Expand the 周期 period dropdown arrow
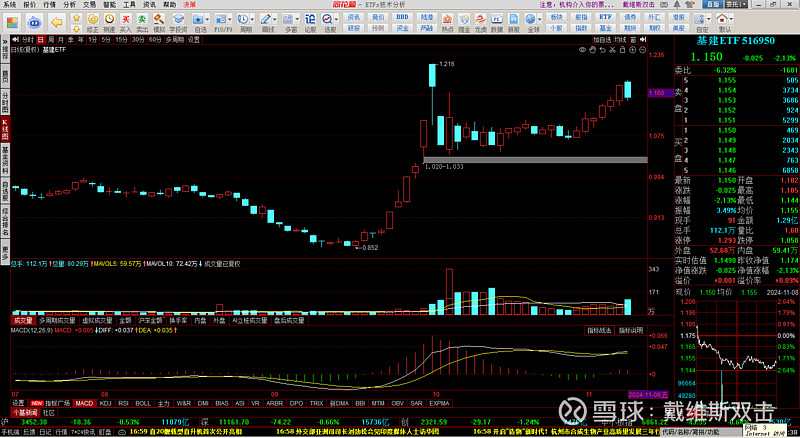Image resolution: width=800 pixels, height=438 pixels. [x=253, y=19]
